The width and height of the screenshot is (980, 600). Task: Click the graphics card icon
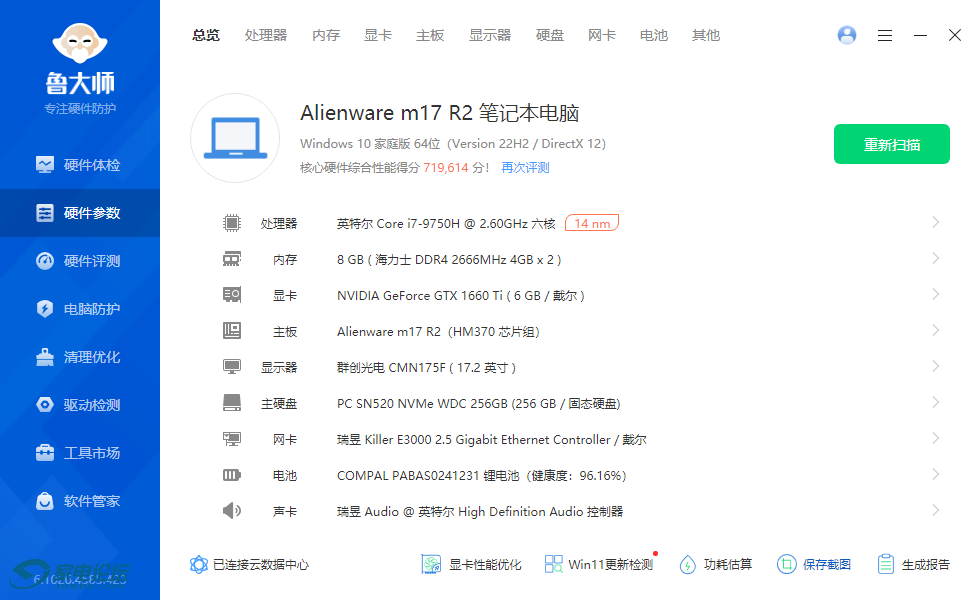click(232, 294)
